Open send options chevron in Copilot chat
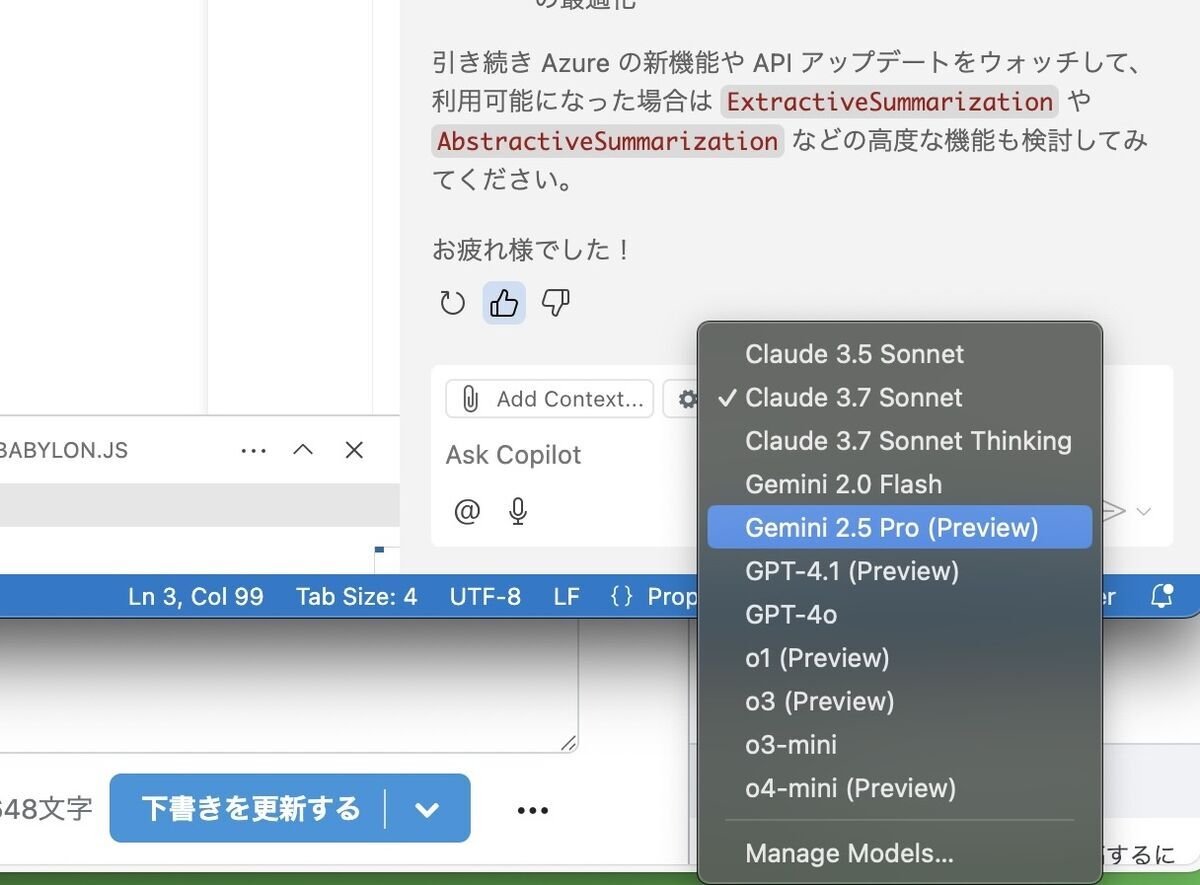This screenshot has height=885, width=1200. pos(1143,512)
